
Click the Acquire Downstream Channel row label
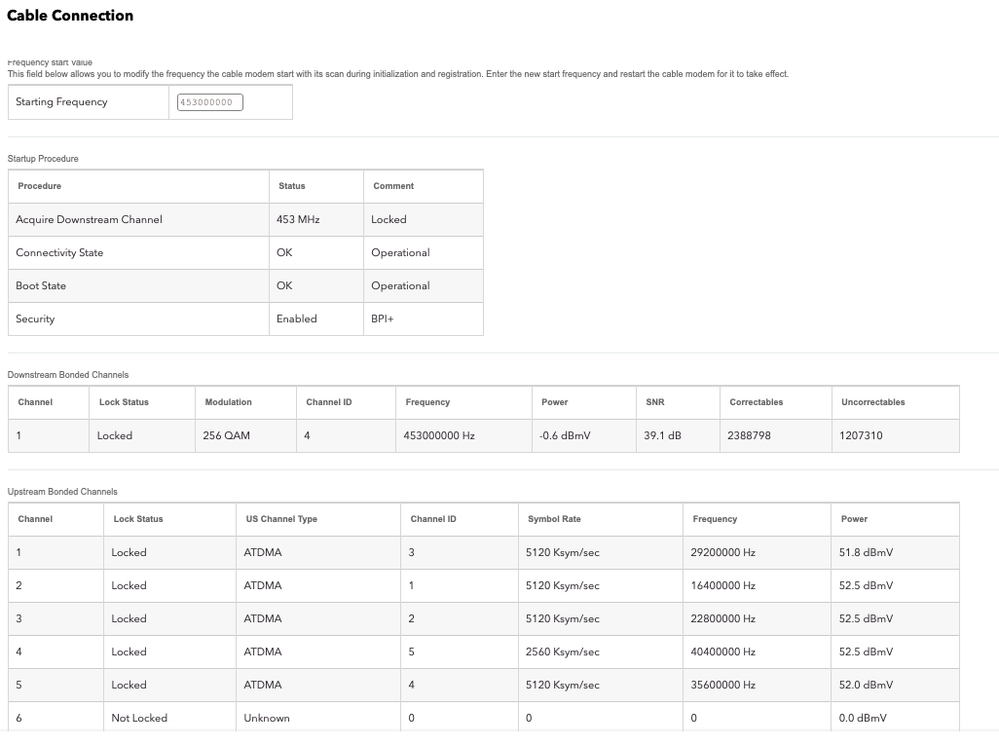click(89, 219)
